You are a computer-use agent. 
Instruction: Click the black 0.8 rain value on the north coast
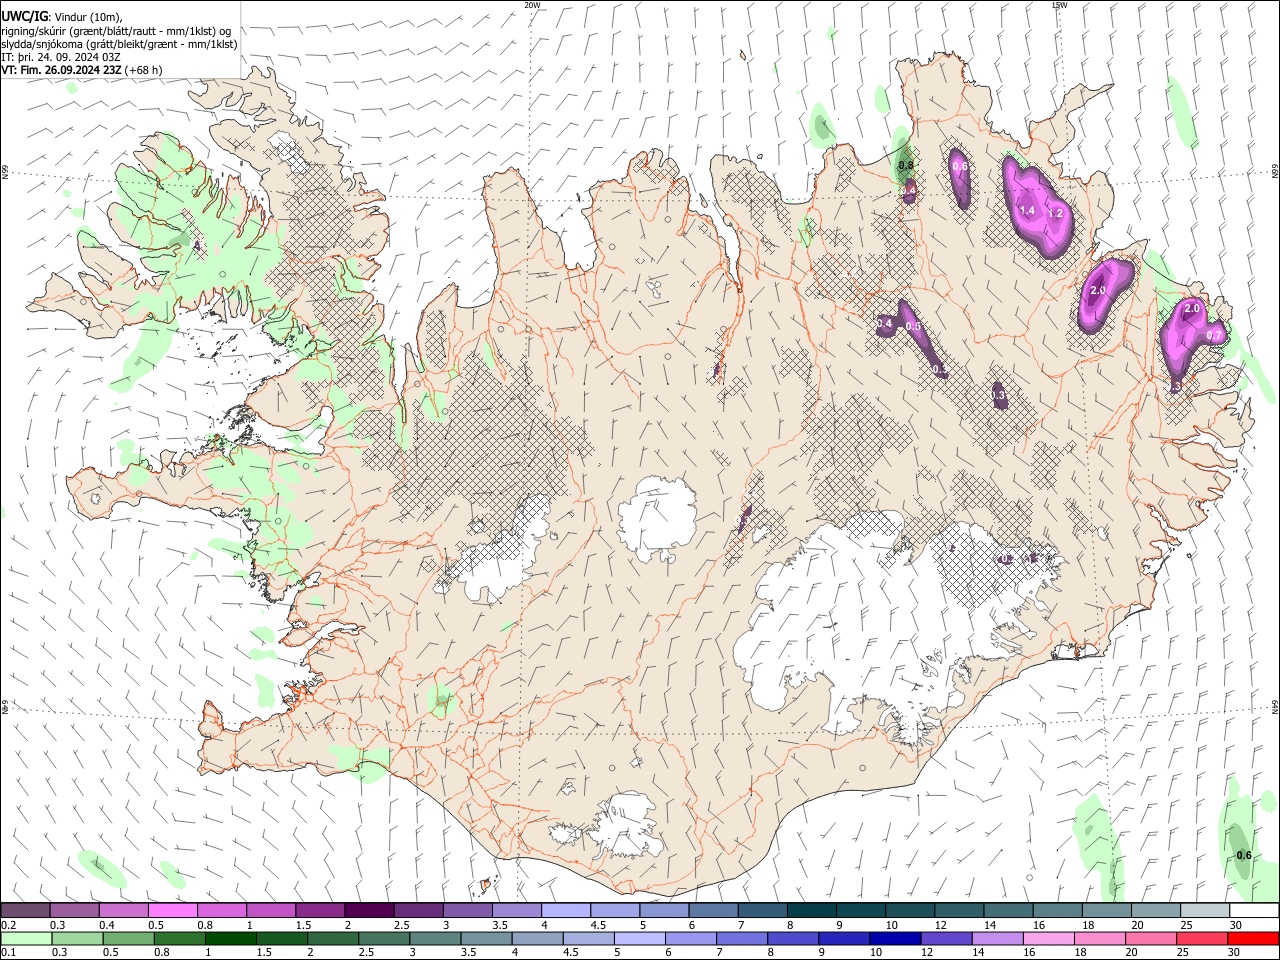[906, 165]
